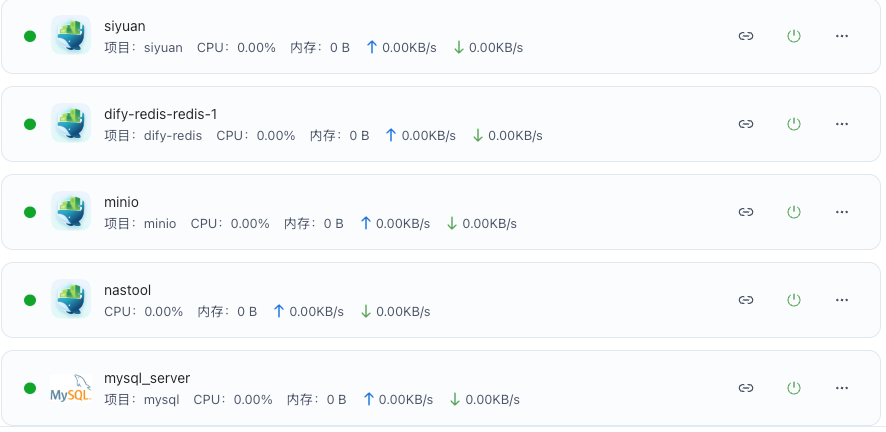Toggle power for dify-redis-redis-1 container
Screen dimensions: 886x432
click(794, 124)
